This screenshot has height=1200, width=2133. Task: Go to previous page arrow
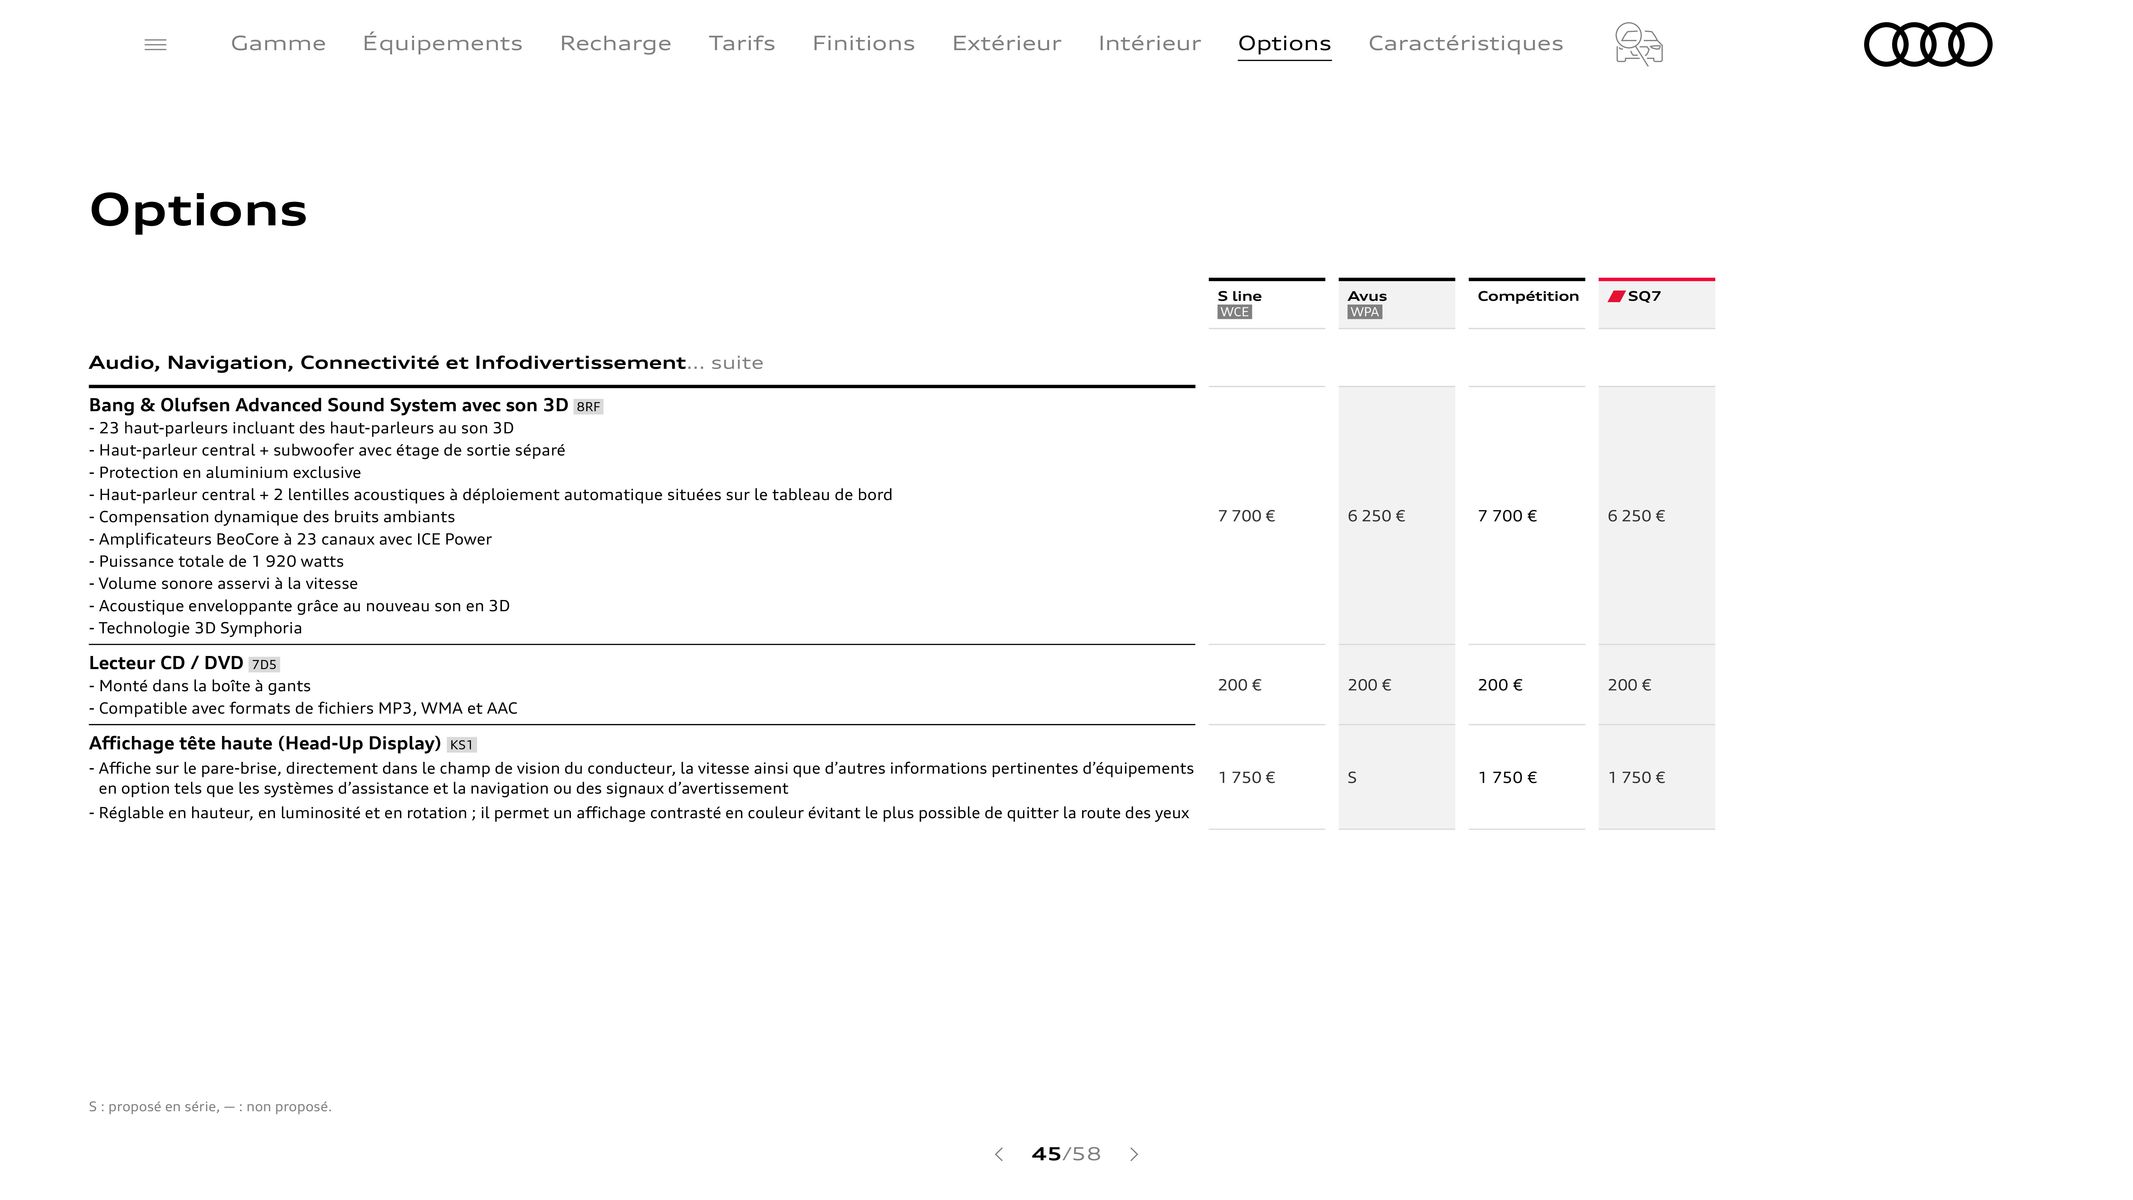[x=998, y=1154]
